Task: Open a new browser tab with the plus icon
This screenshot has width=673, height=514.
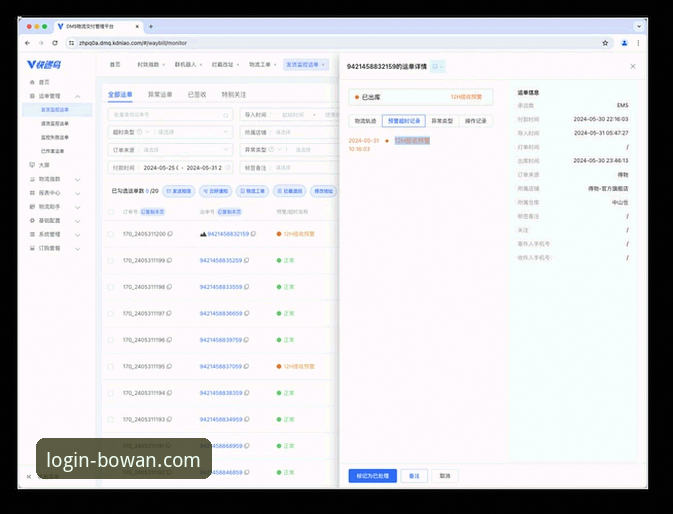Action: 151,26
